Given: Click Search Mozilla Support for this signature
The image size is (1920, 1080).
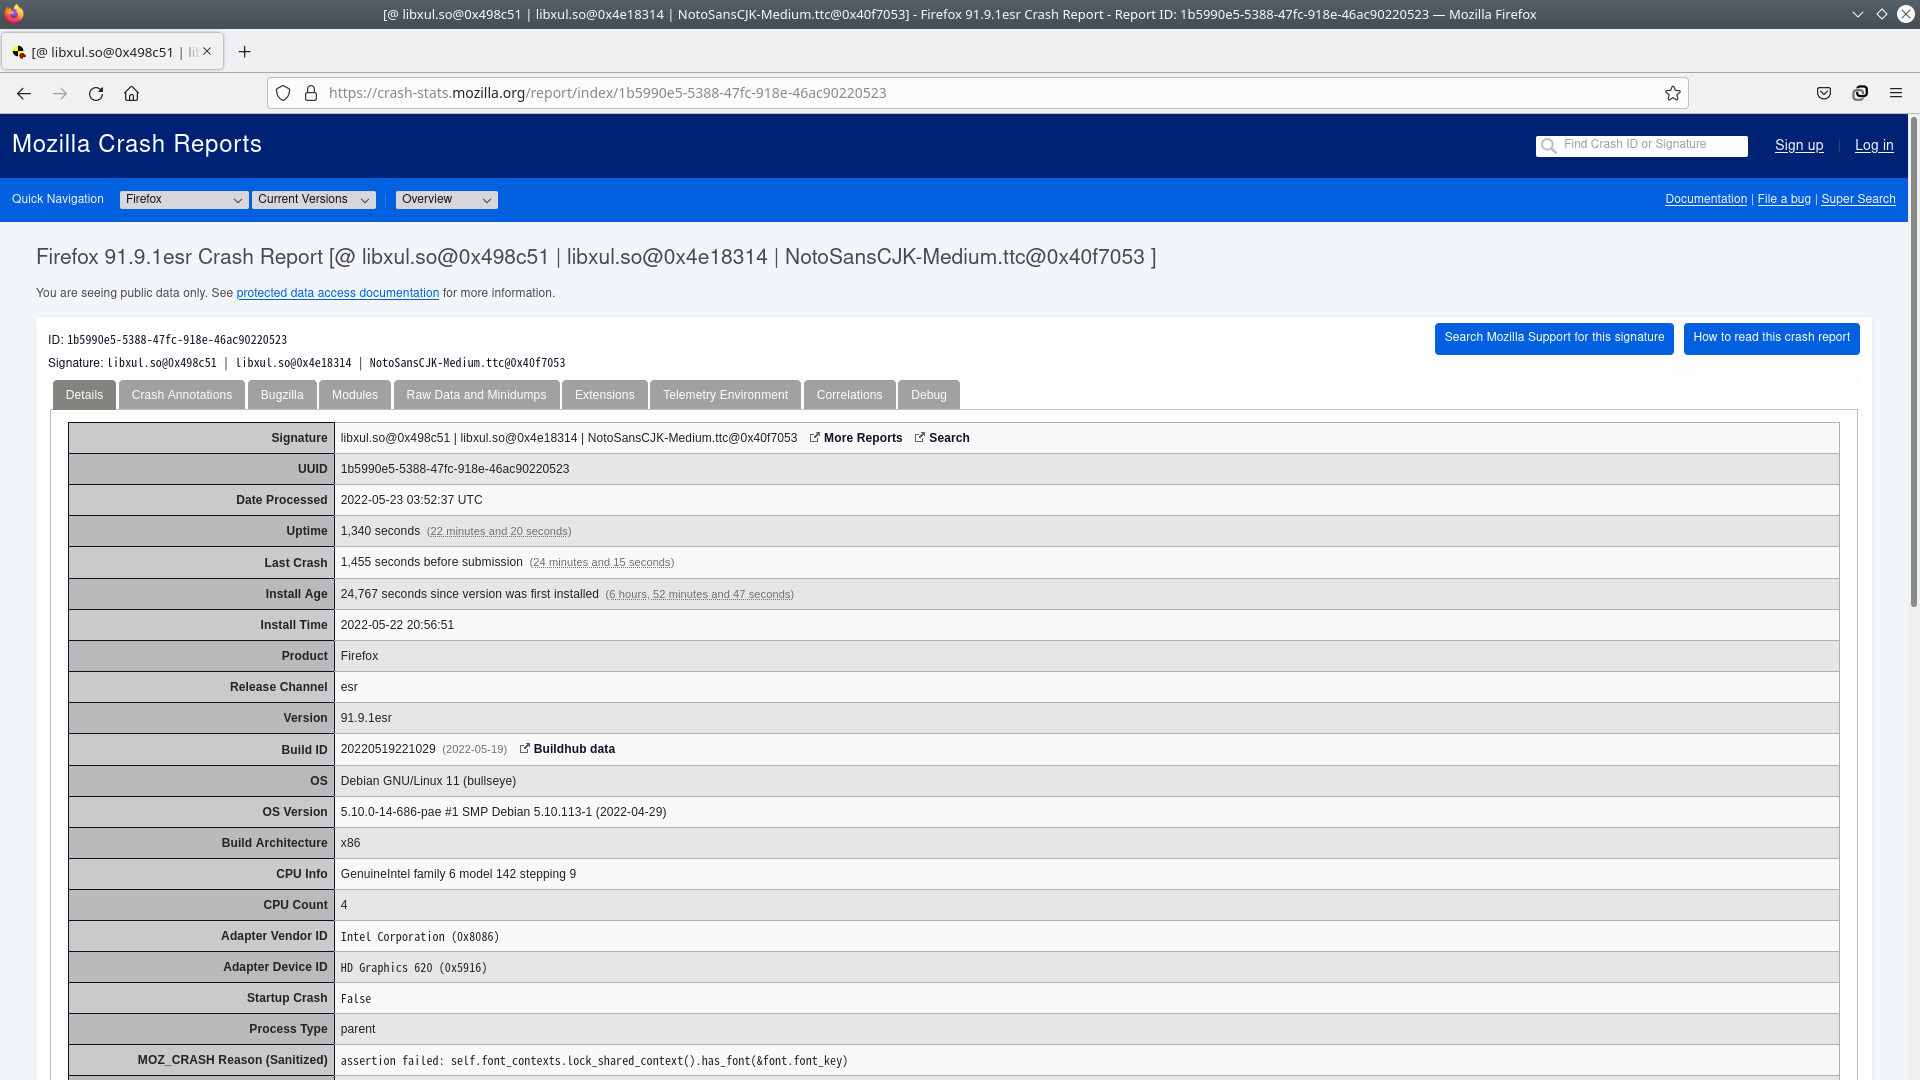Looking at the screenshot, I should click(x=1554, y=338).
